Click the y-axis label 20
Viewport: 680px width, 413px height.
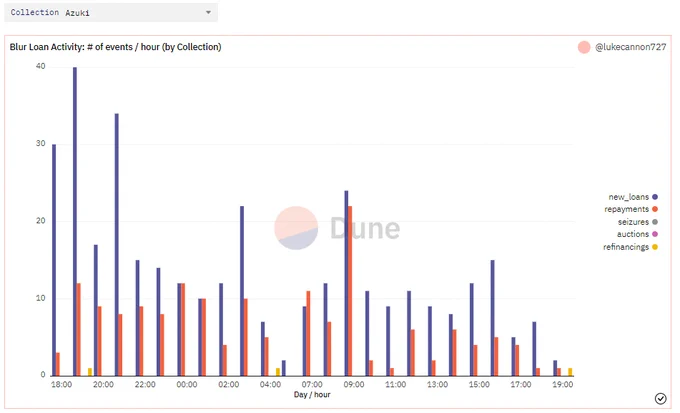coord(40,221)
